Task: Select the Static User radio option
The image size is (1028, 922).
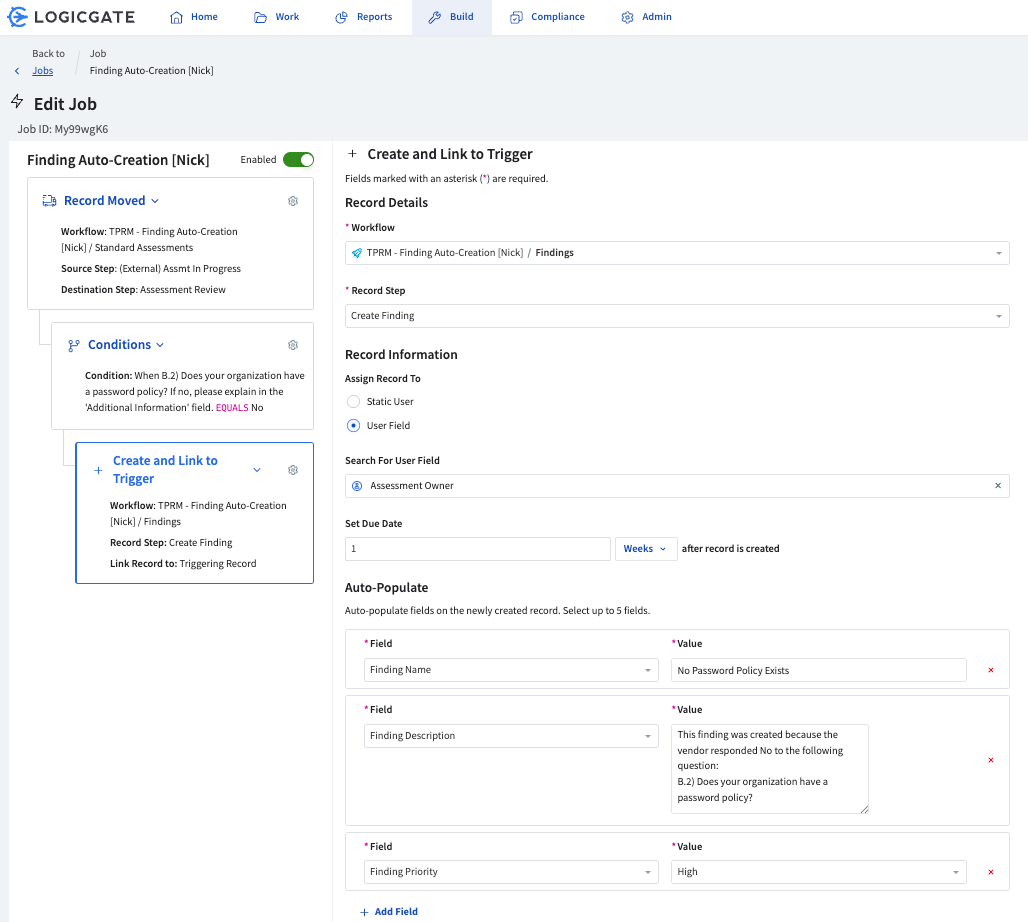Action: (353, 402)
